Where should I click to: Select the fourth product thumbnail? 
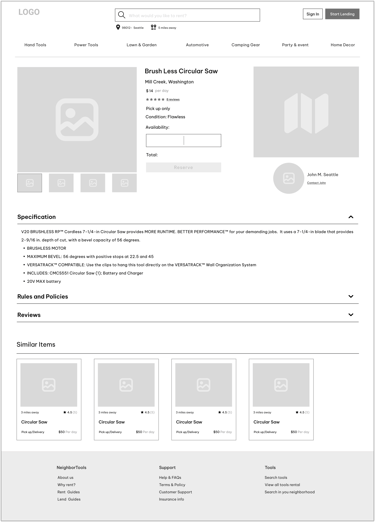[x=124, y=183]
